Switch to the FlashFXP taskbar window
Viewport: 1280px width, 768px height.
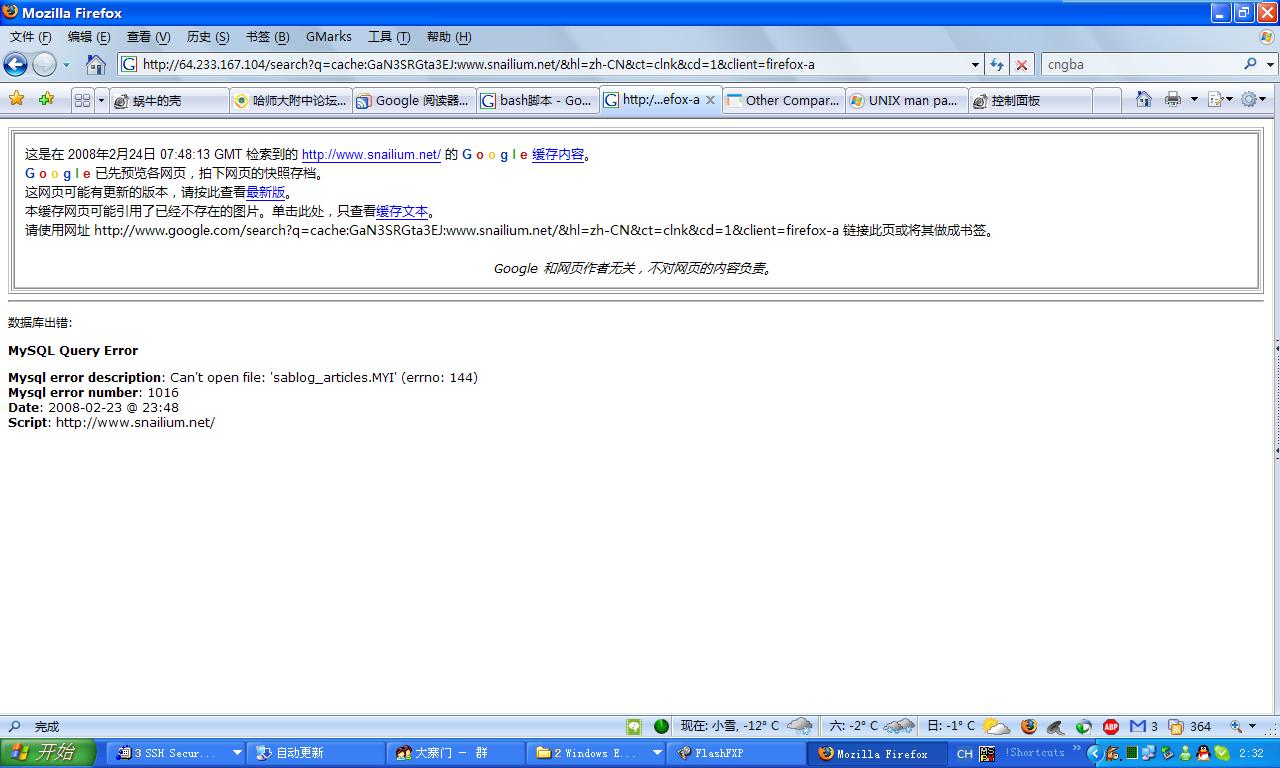coord(736,753)
